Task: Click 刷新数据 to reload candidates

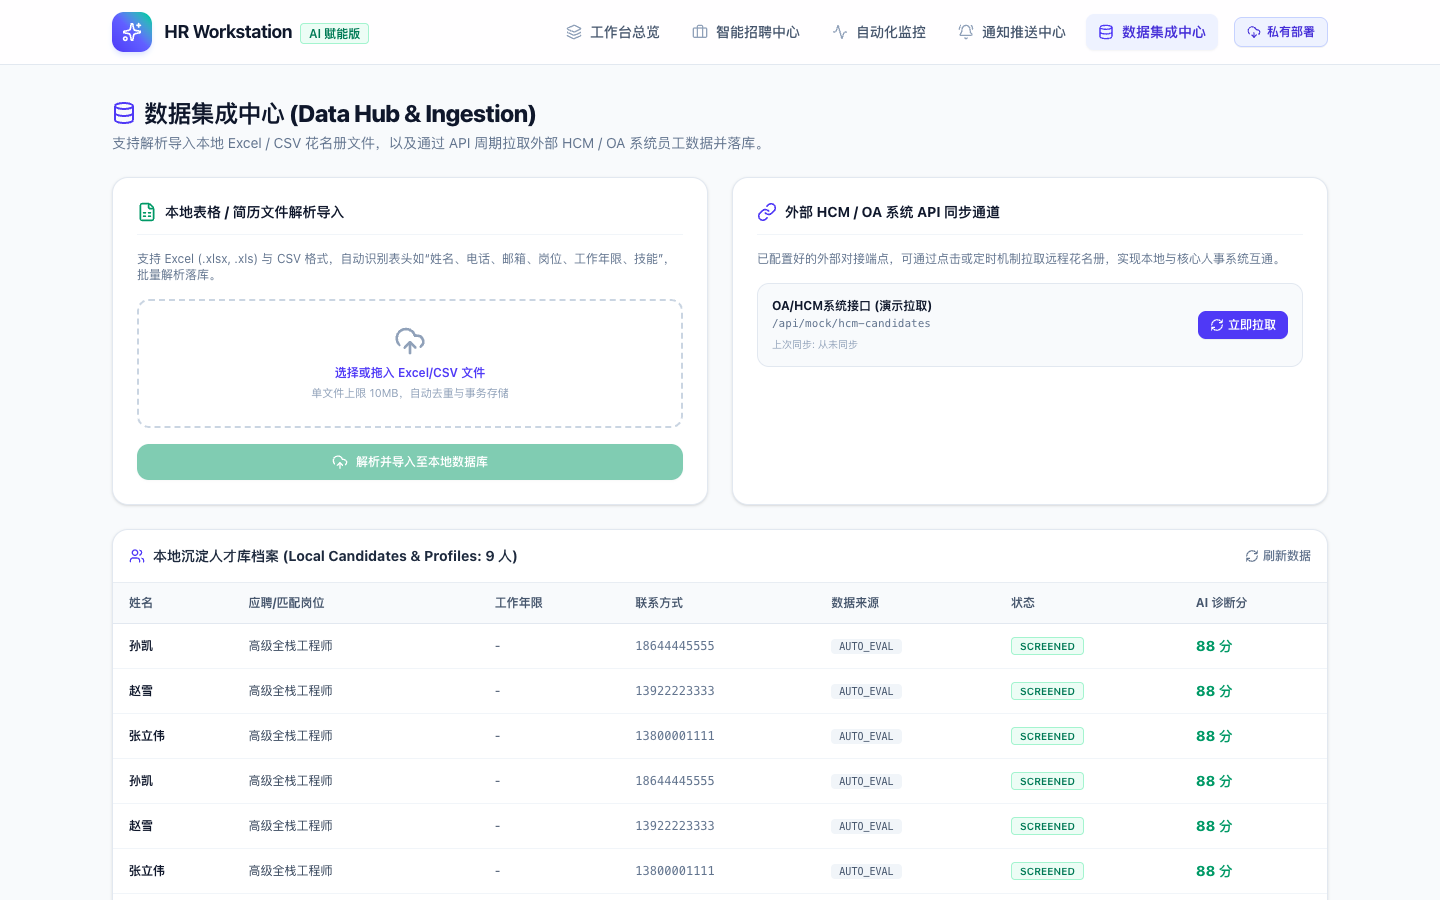Action: pyautogui.click(x=1278, y=556)
